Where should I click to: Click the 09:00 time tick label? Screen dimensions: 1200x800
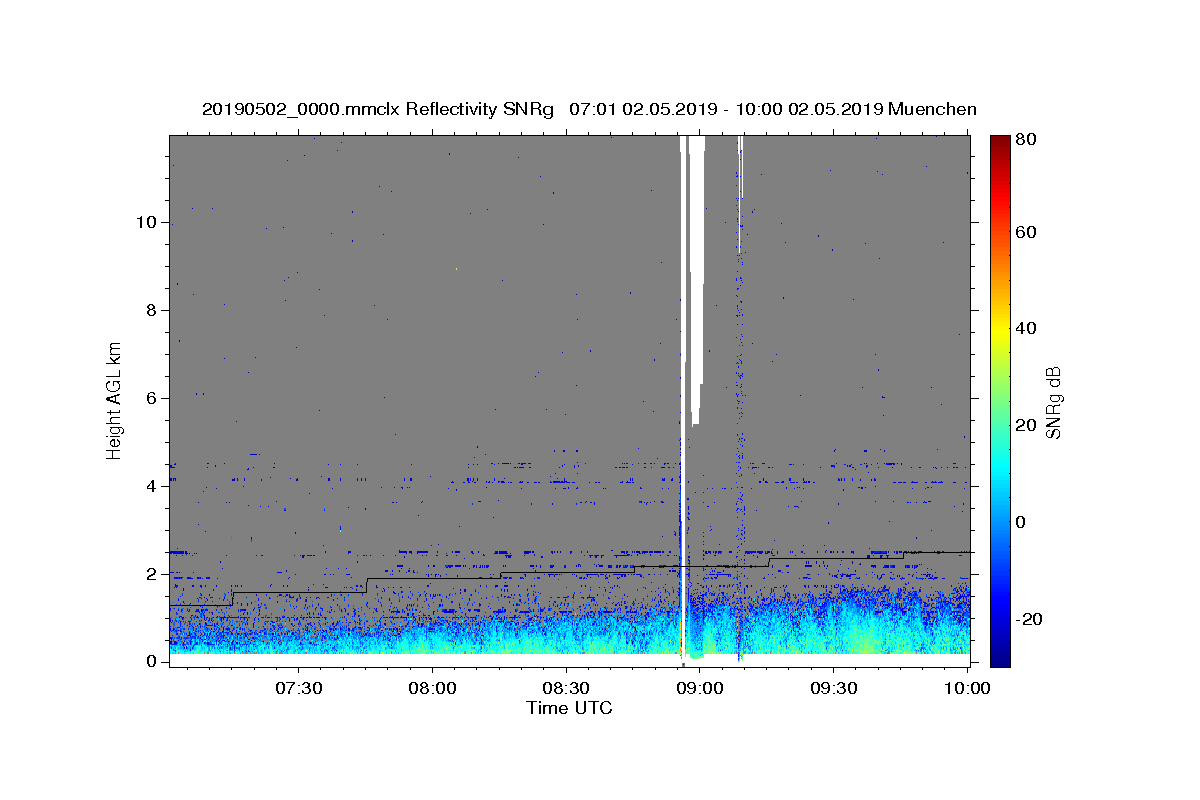tap(700, 688)
